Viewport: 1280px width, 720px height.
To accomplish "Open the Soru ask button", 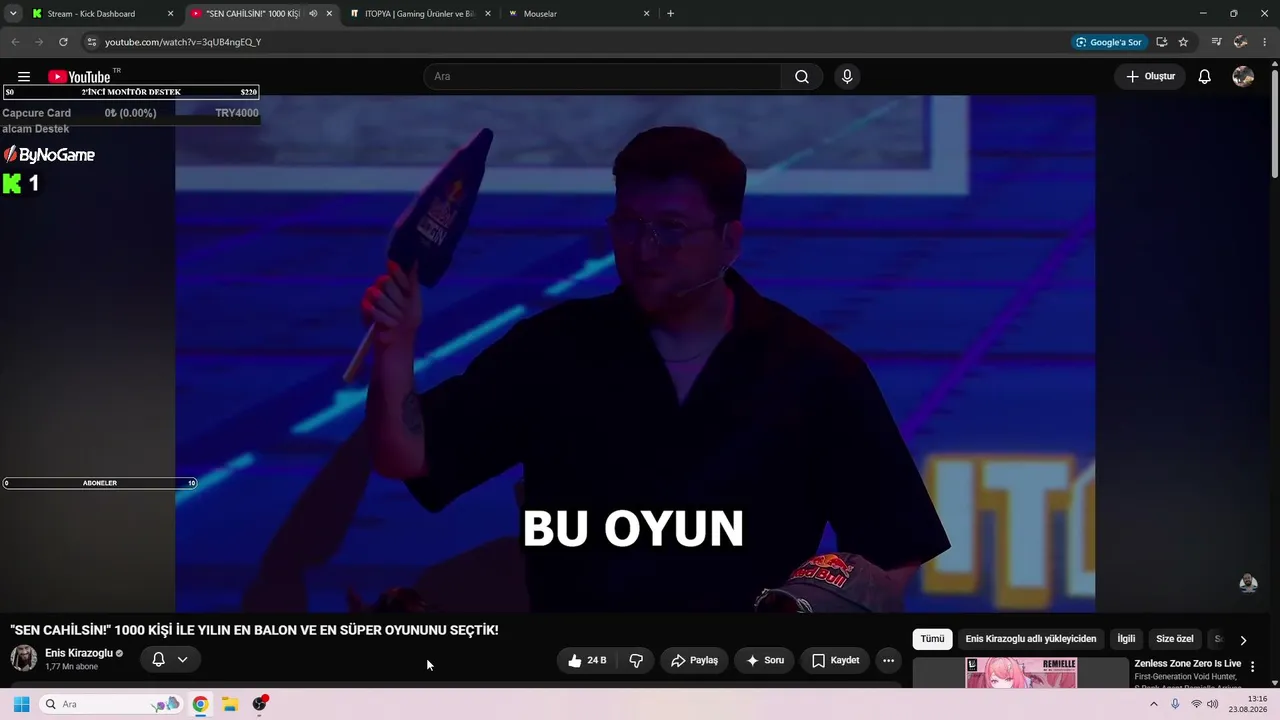I will (x=765, y=660).
